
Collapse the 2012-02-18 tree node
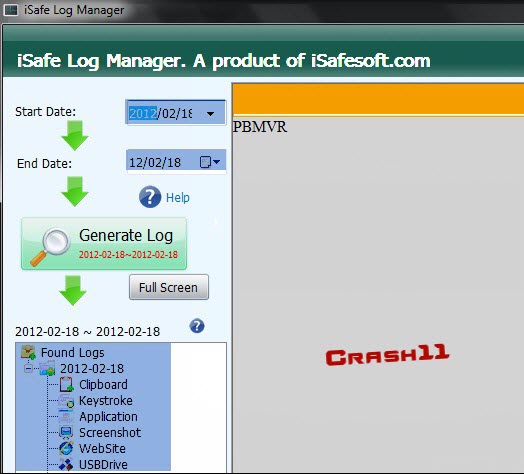click(28, 368)
